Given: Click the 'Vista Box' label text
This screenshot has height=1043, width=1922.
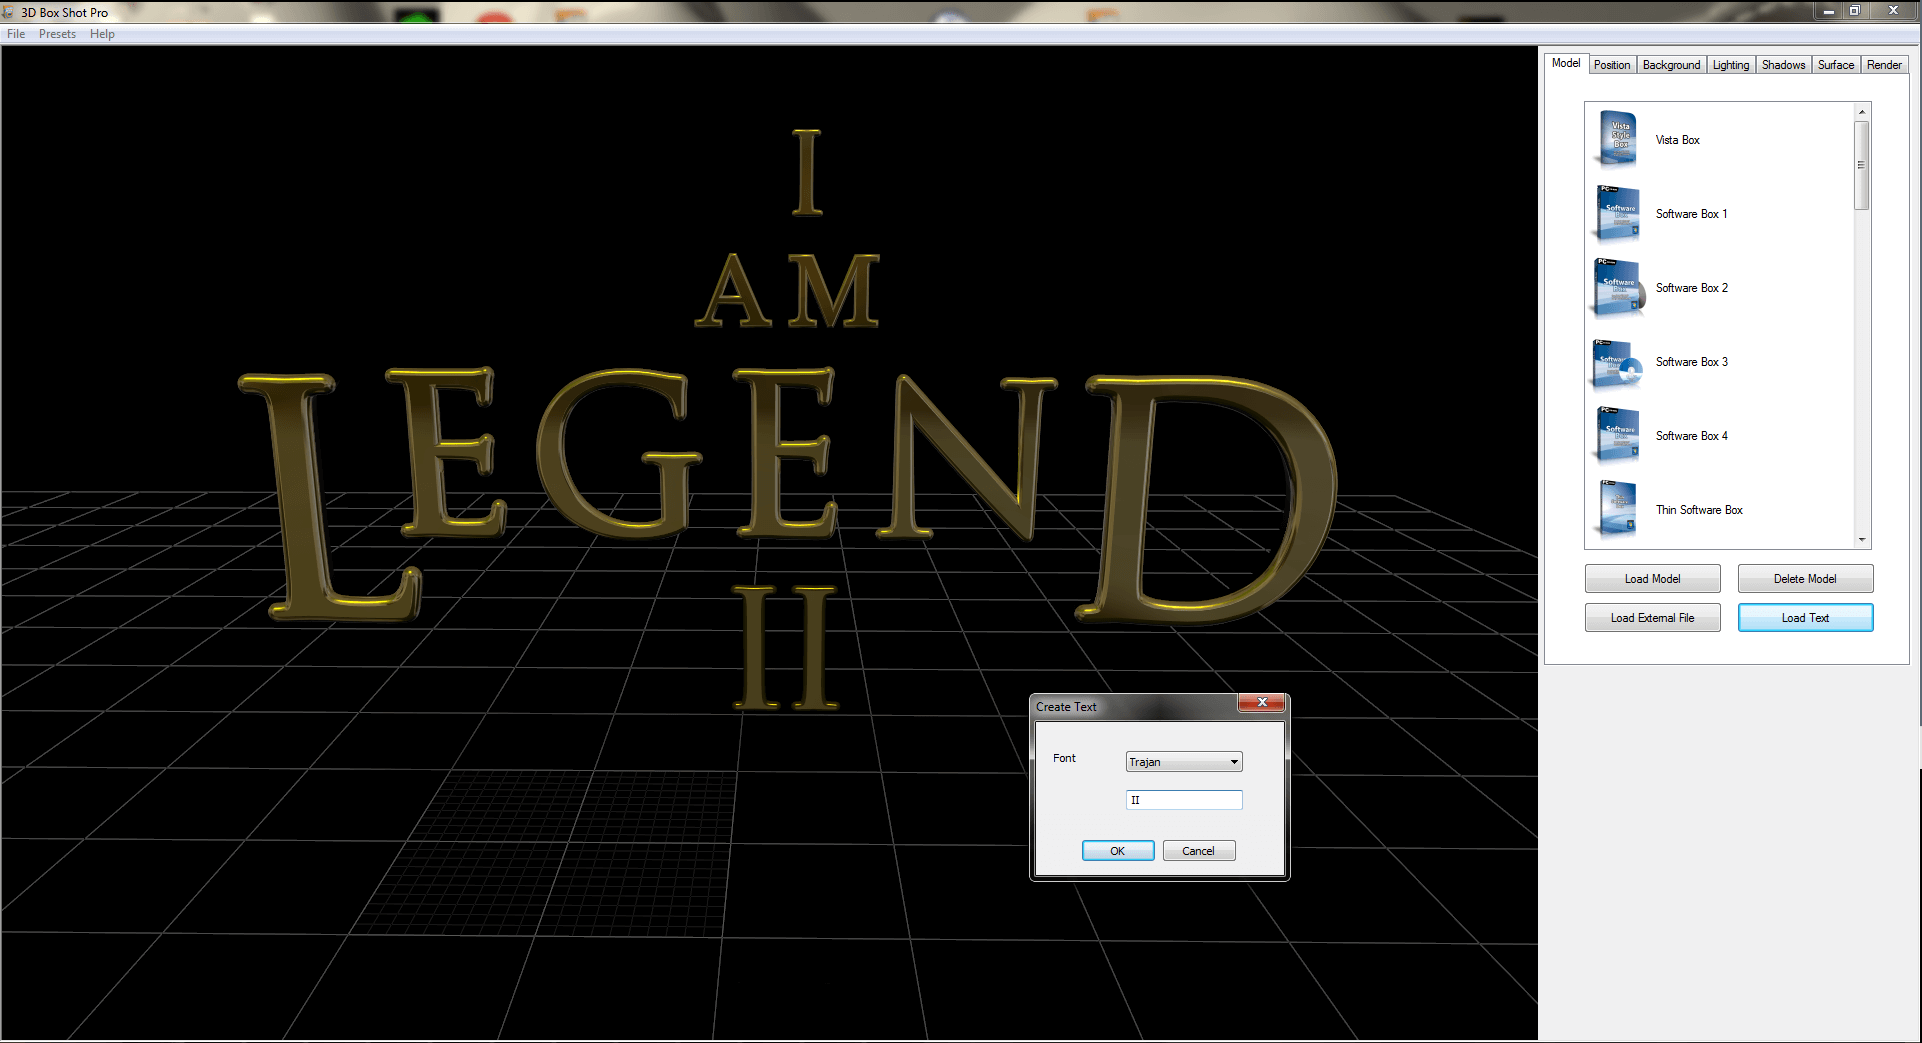Looking at the screenshot, I should point(1677,140).
